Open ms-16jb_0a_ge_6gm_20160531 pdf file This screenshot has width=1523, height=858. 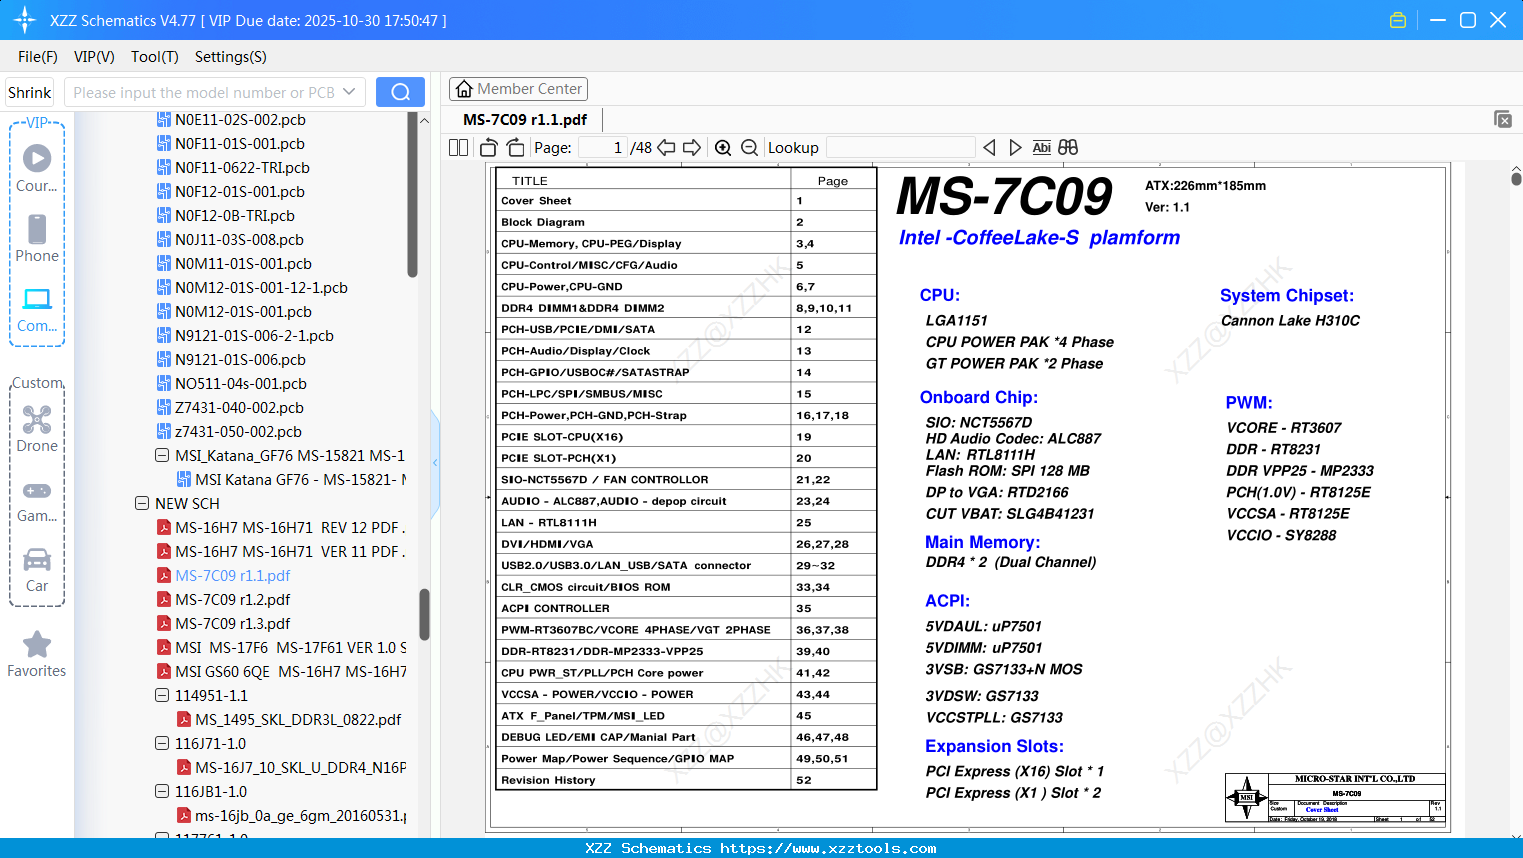(292, 816)
